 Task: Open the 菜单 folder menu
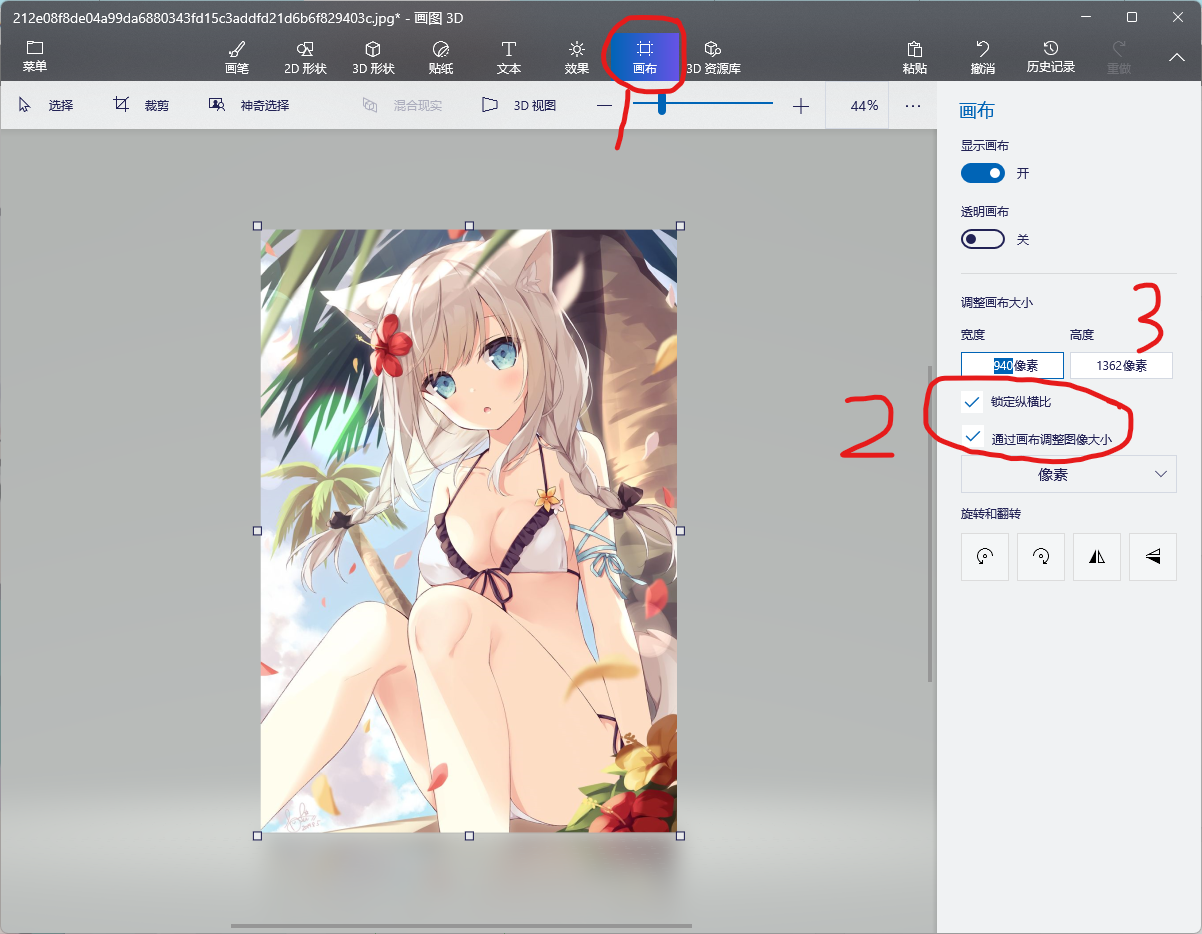pos(35,57)
